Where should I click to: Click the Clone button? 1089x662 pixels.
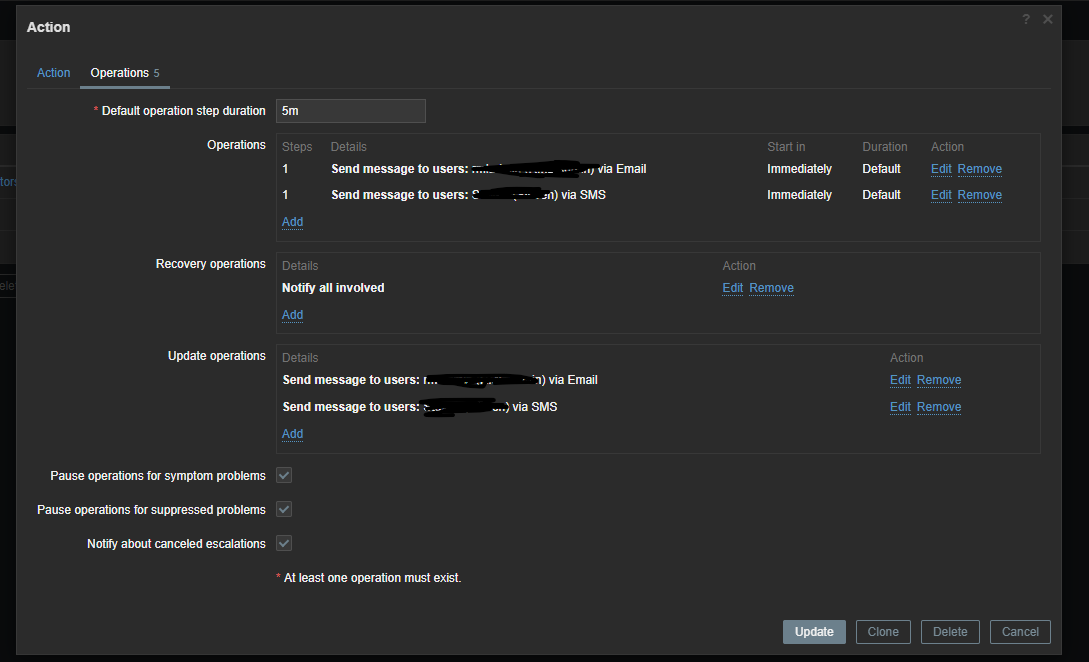[883, 632]
